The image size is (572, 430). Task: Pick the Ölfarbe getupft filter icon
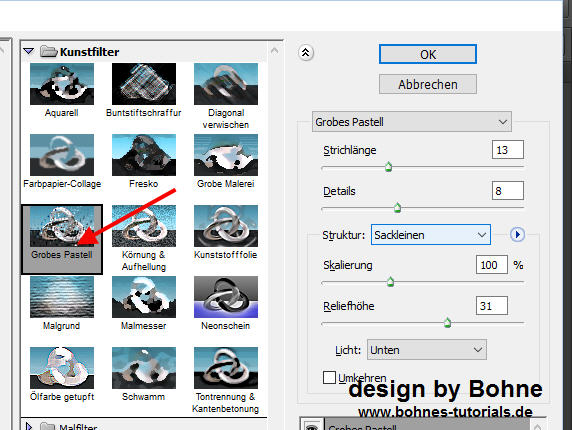click(62, 368)
